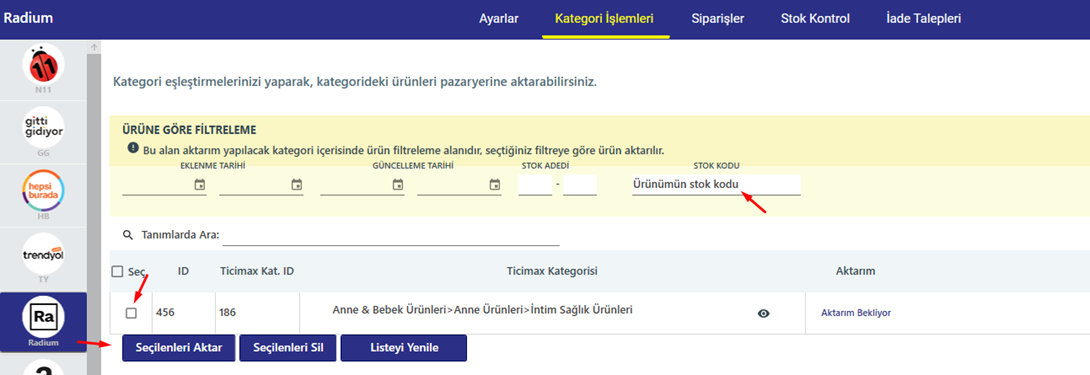
Task: Open the first Eklenme Tarihi calendar picker
Action: pyautogui.click(x=200, y=184)
